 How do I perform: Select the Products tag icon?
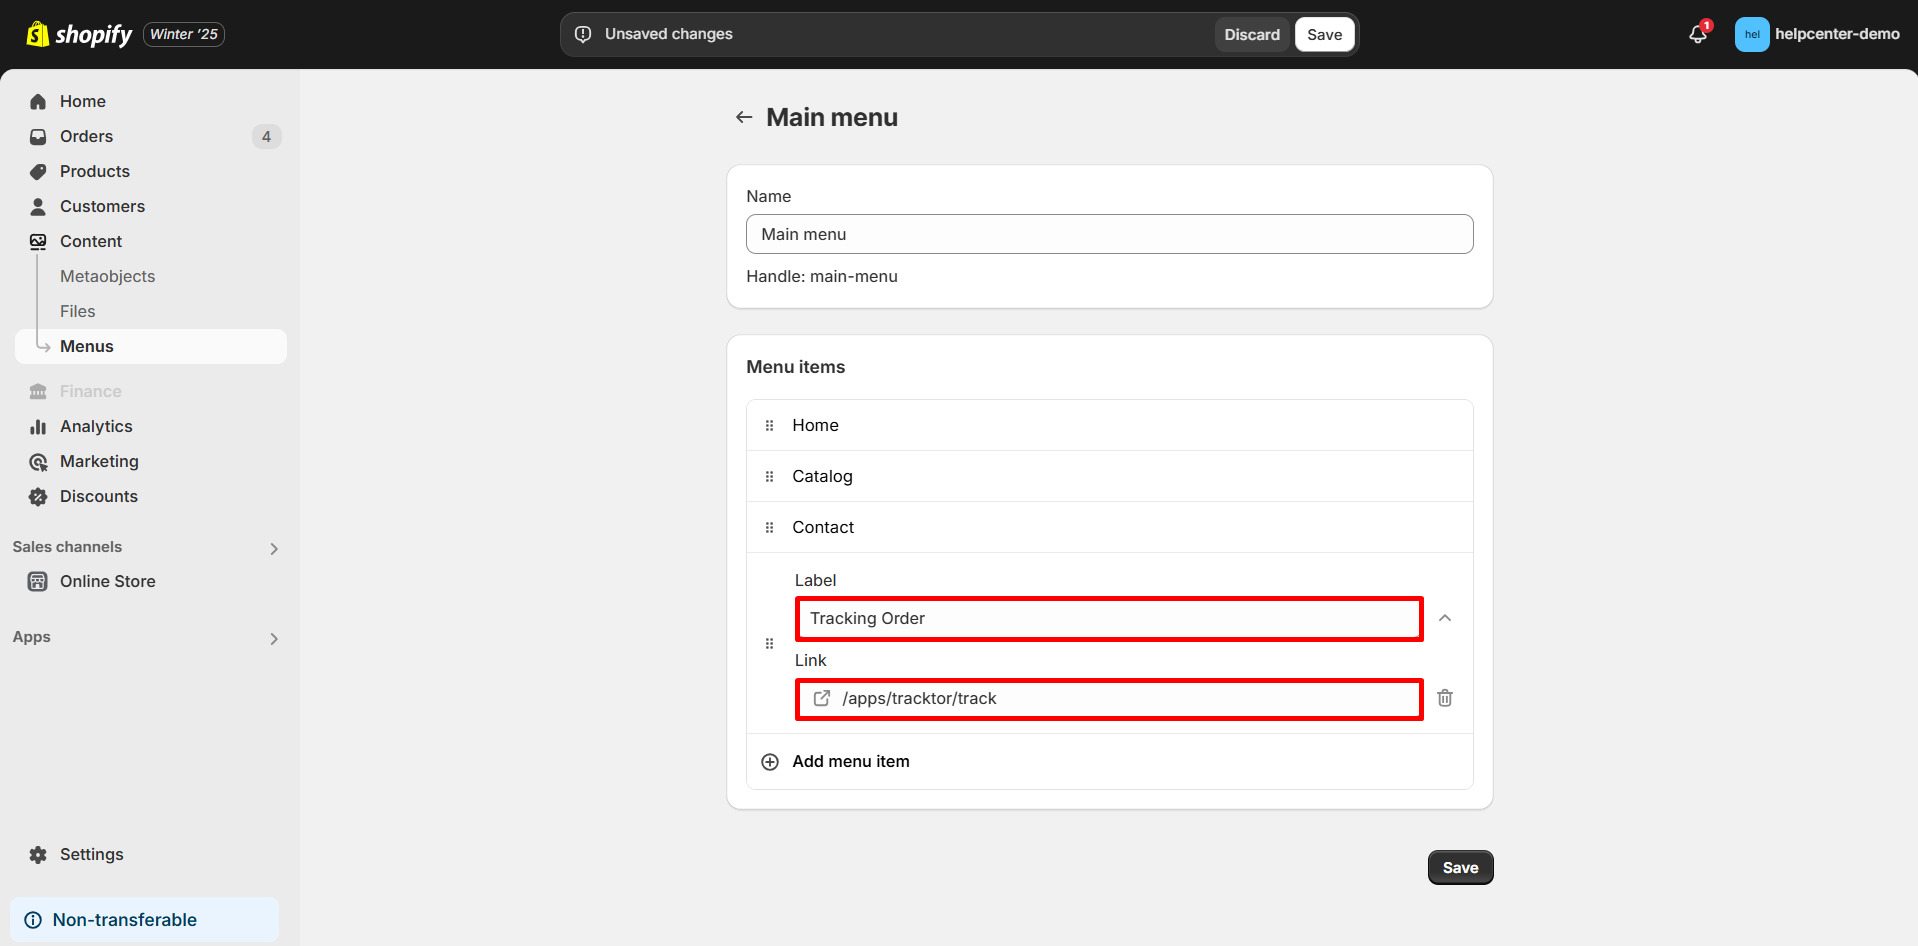(37, 171)
